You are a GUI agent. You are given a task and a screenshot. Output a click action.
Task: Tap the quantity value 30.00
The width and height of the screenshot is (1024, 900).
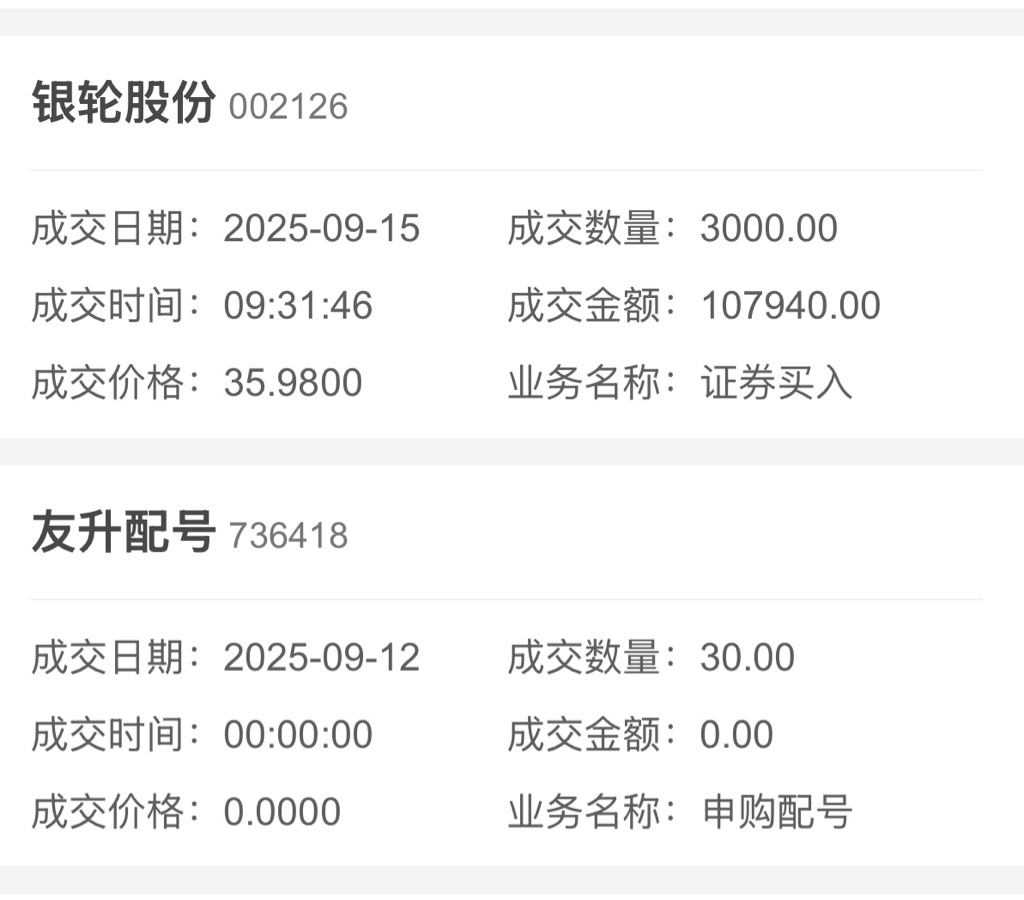(747, 657)
